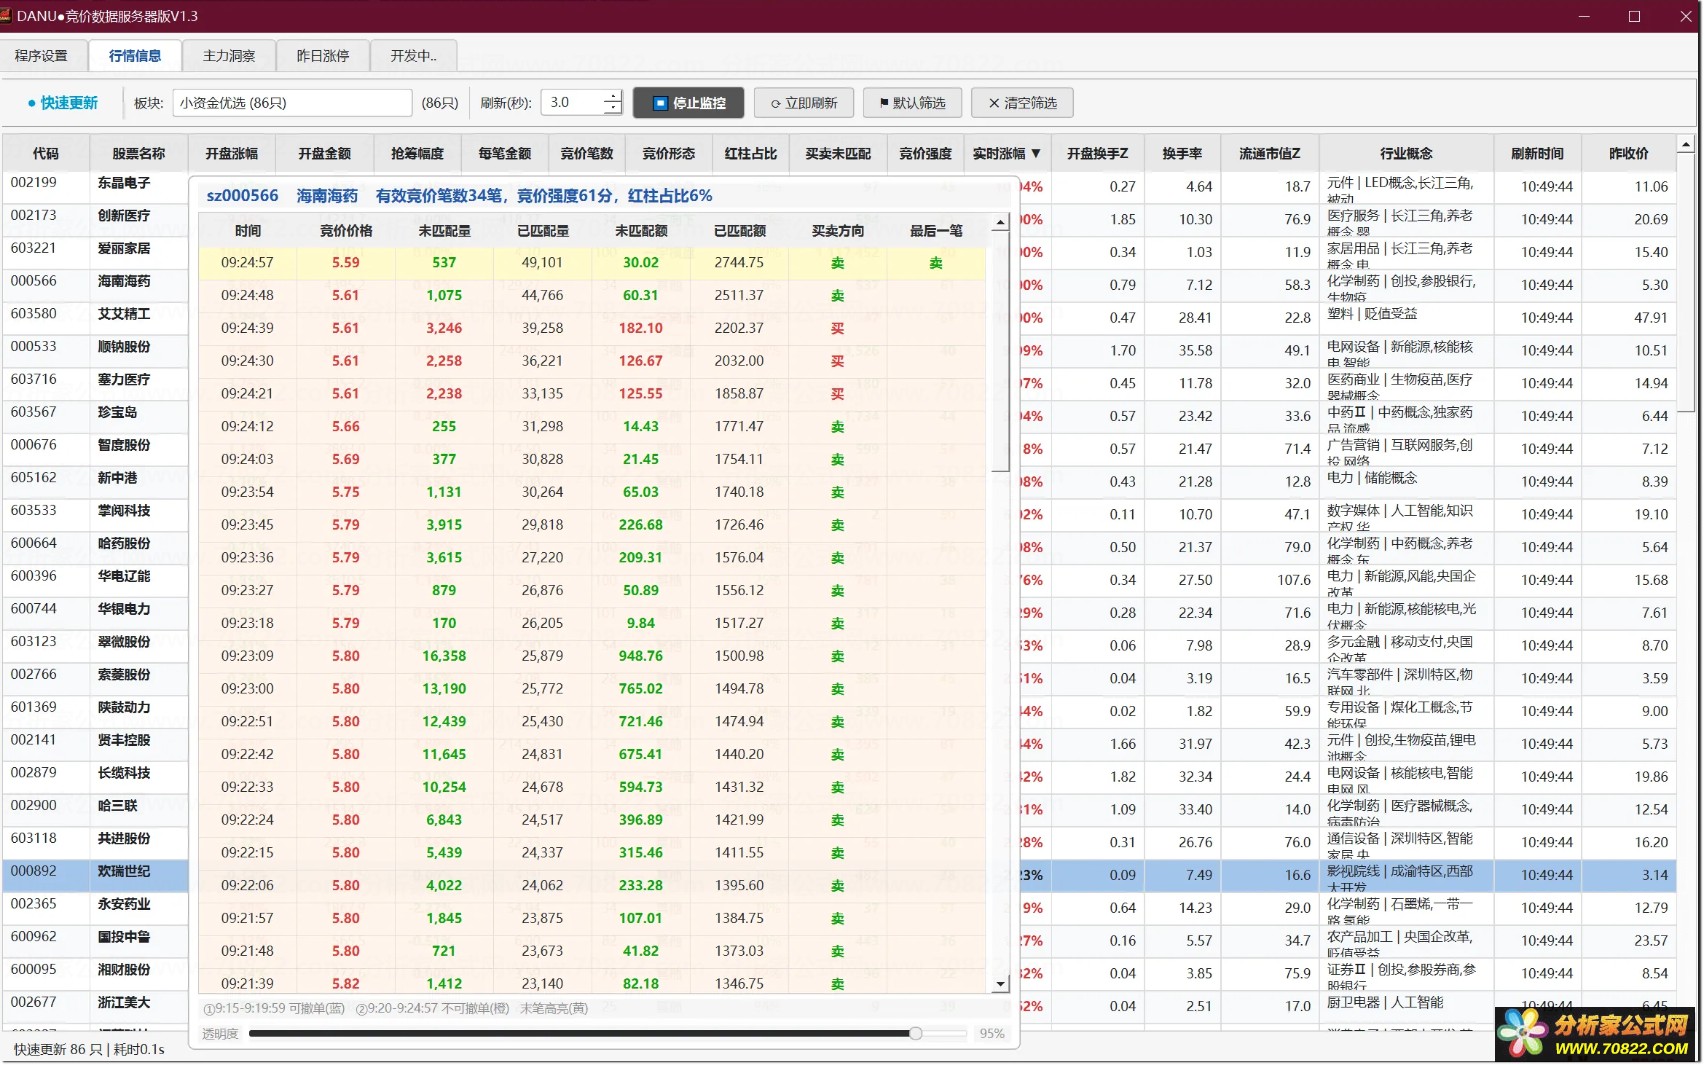Apply the 默认筛选 flag filter button
Viewport: 1705px width, 1065px height.
[x=912, y=103]
